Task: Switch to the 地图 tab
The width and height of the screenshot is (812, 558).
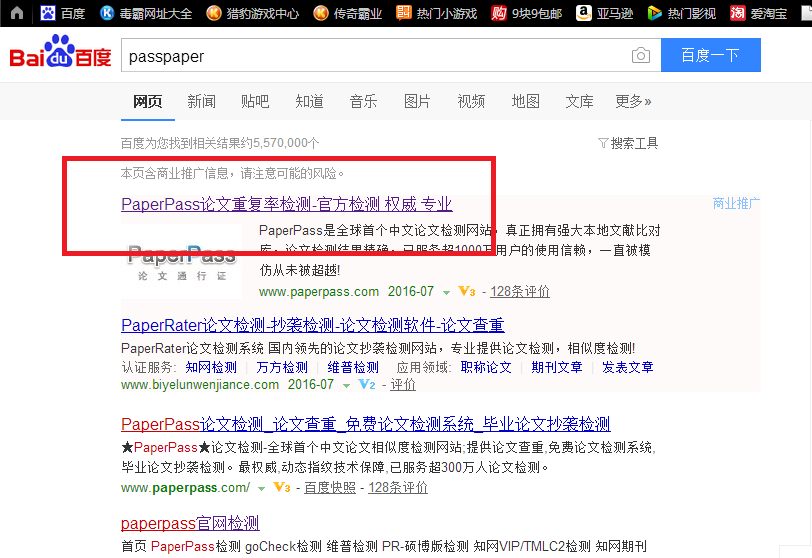Action: click(x=525, y=101)
